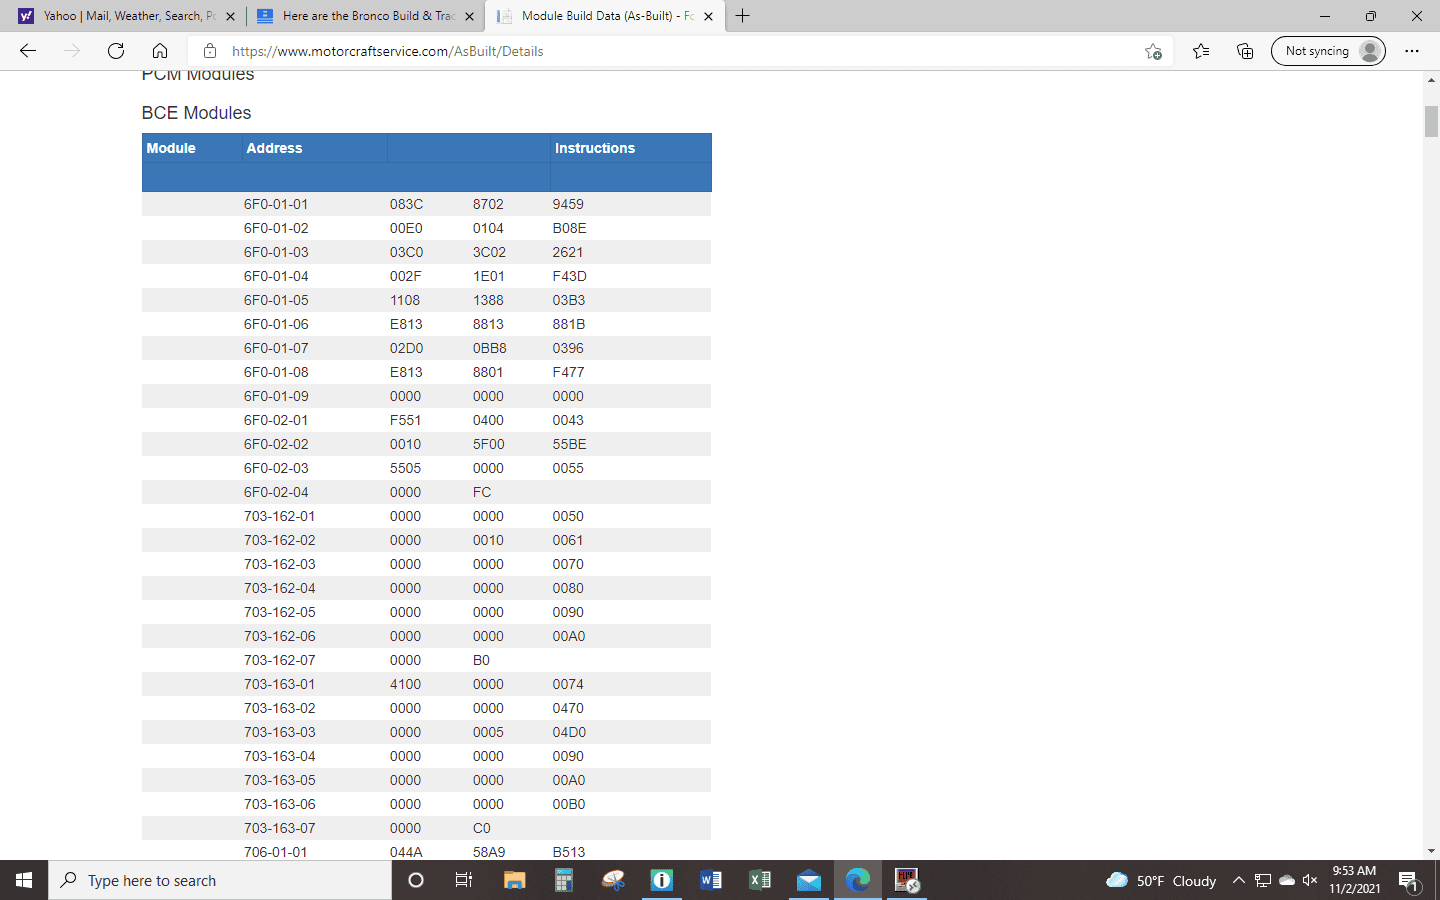View site information lock icon
This screenshot has height=900, width=1440.
coord(210,51)
